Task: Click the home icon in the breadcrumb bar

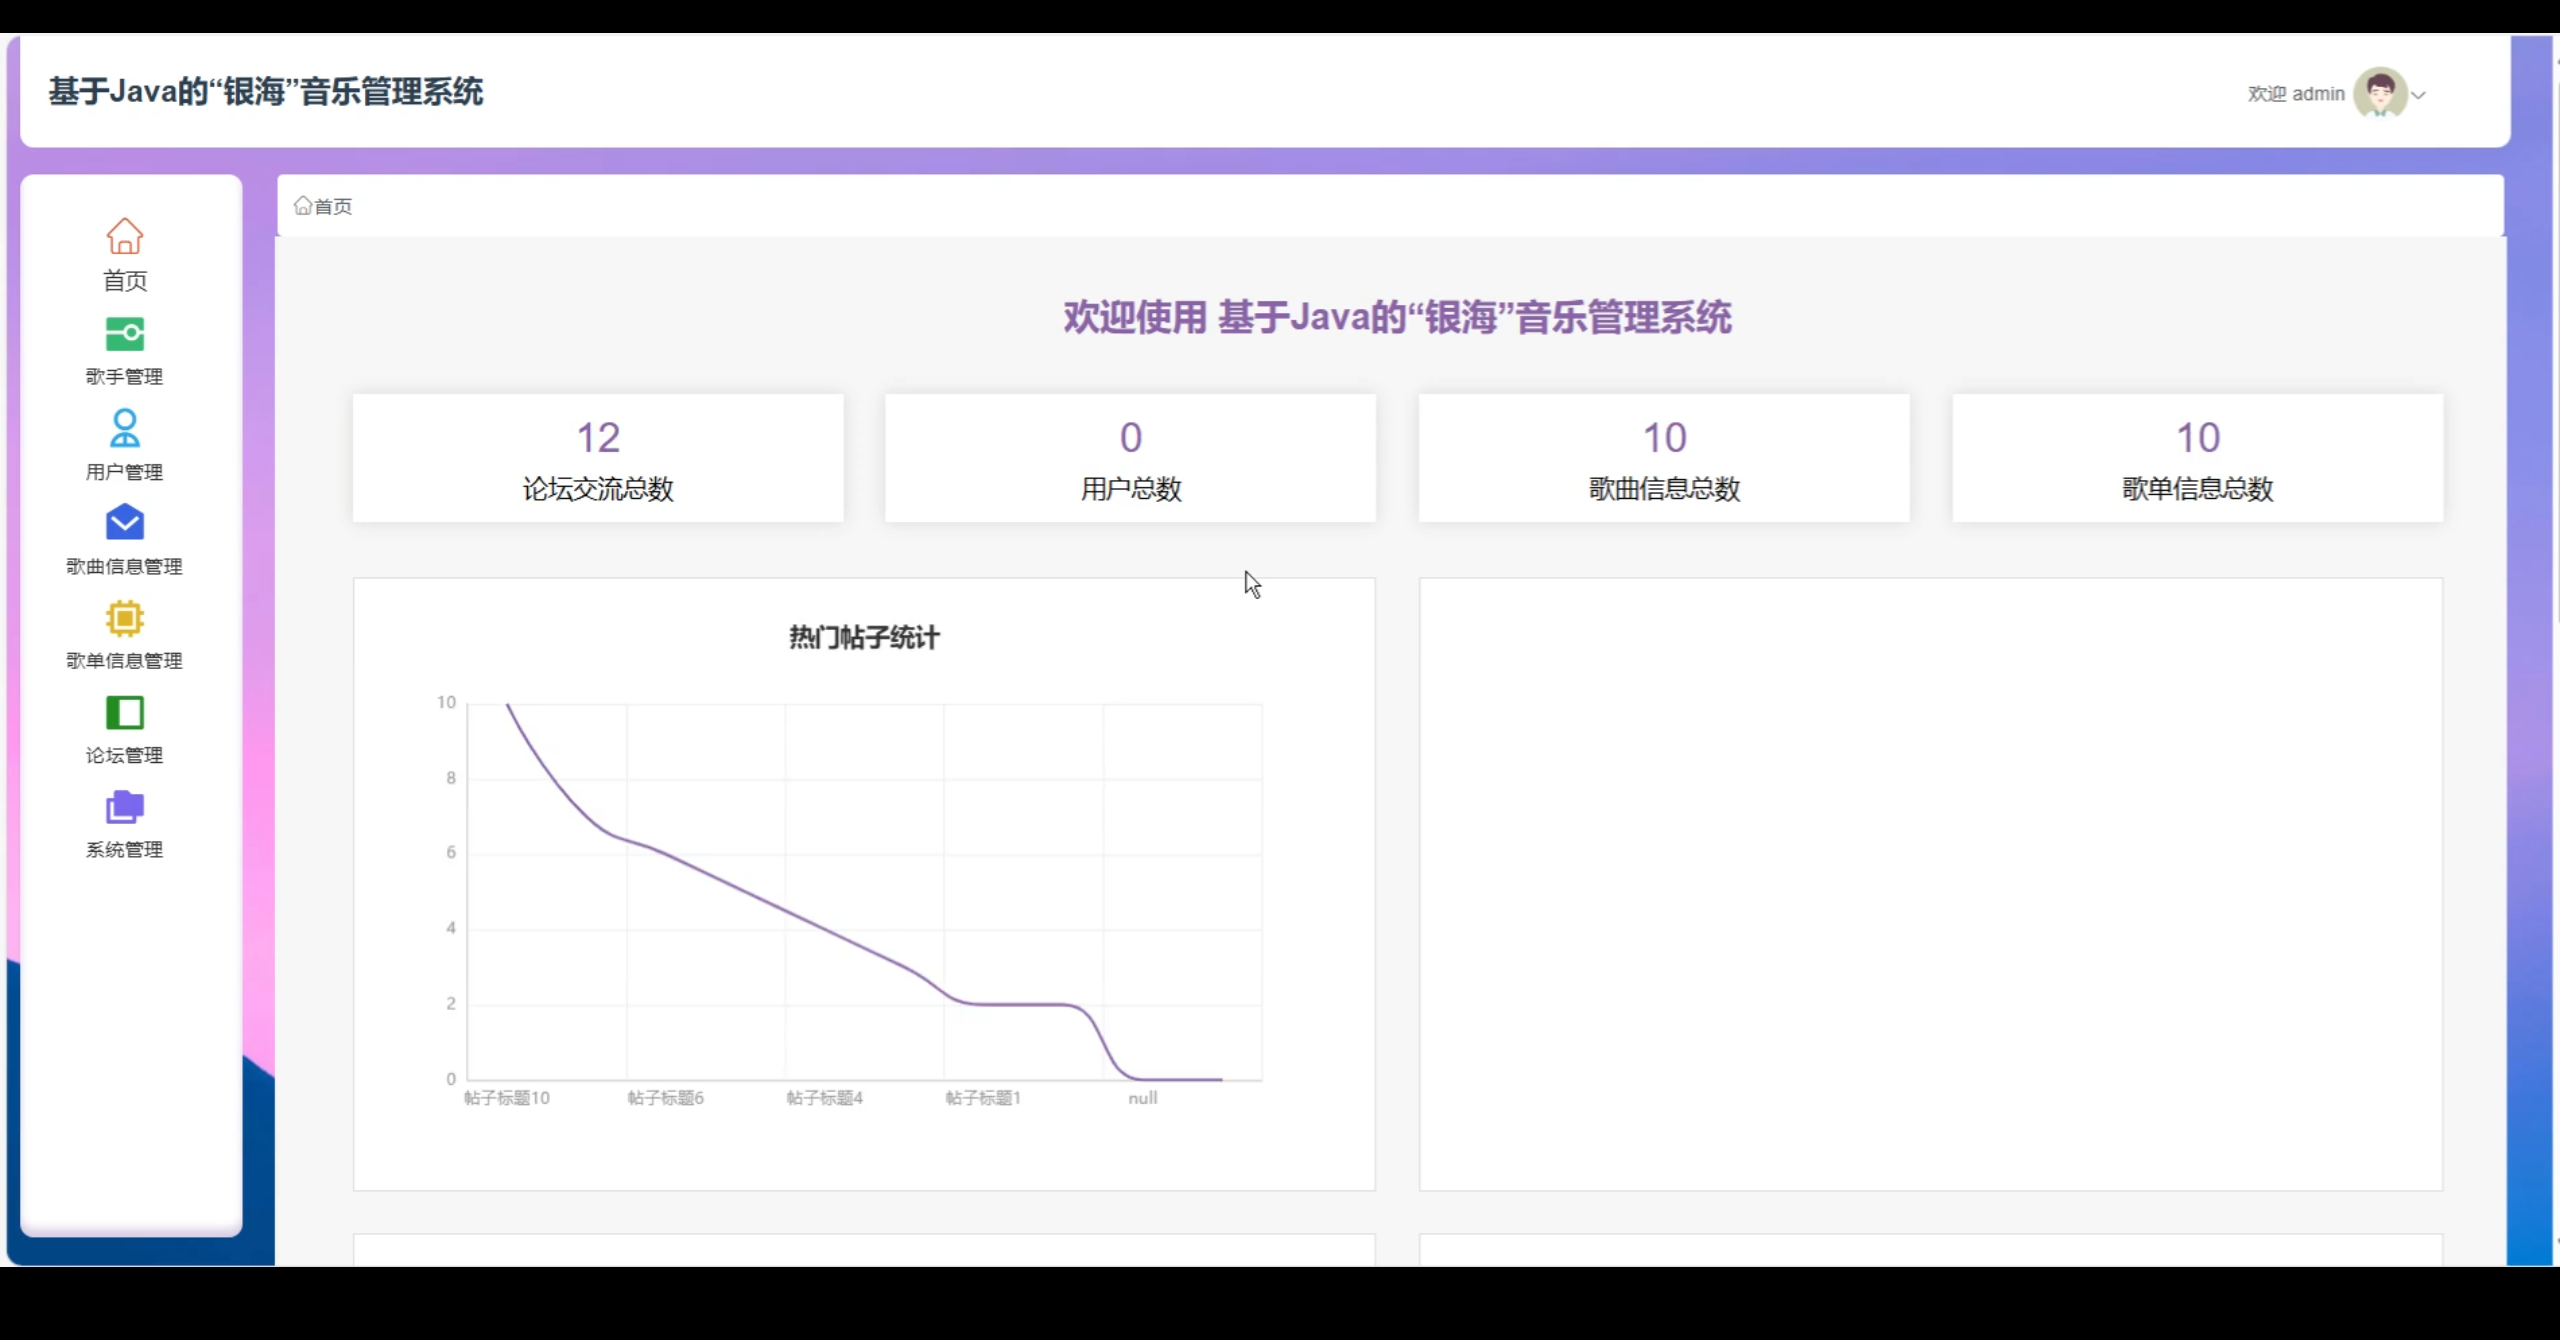Action: pyautogui.click(x=305, y=205)
